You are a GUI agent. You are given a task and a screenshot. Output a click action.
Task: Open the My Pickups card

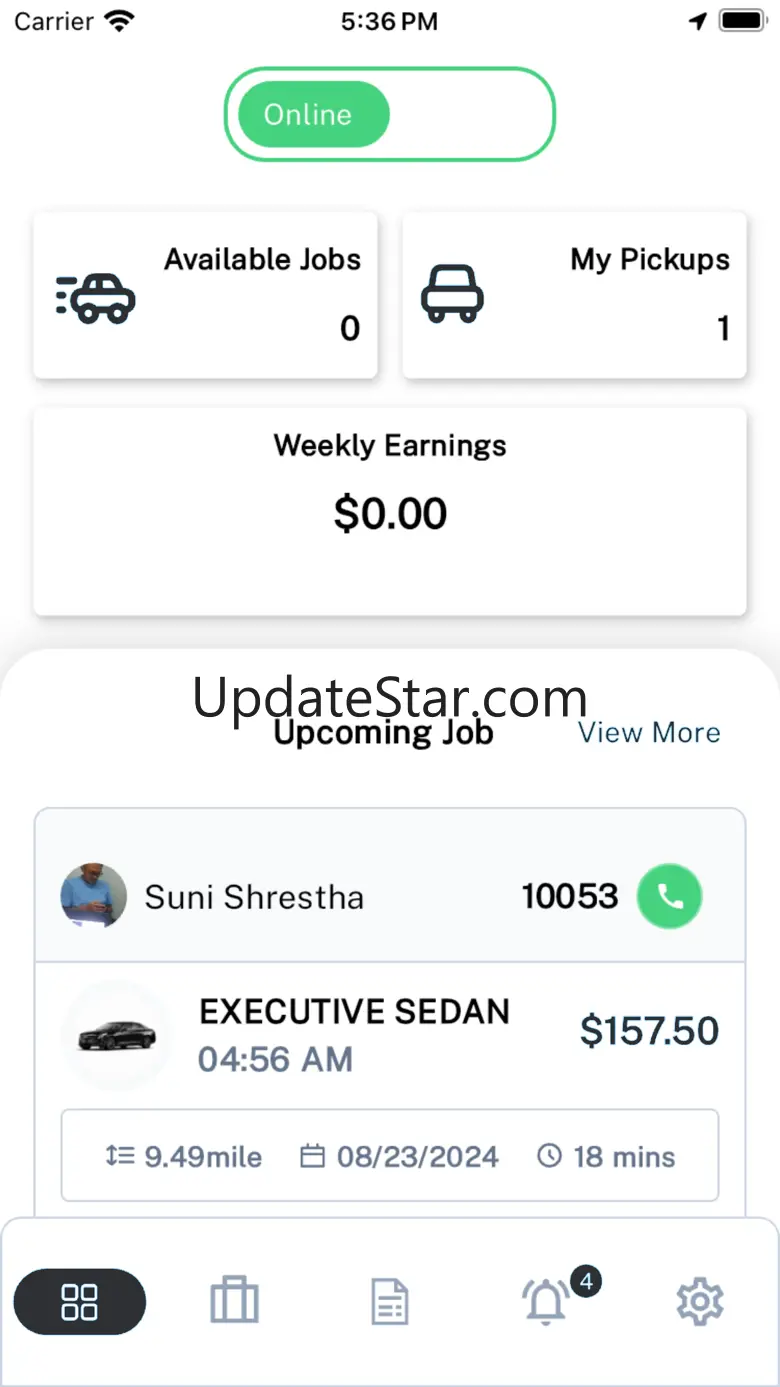point(574,295)
